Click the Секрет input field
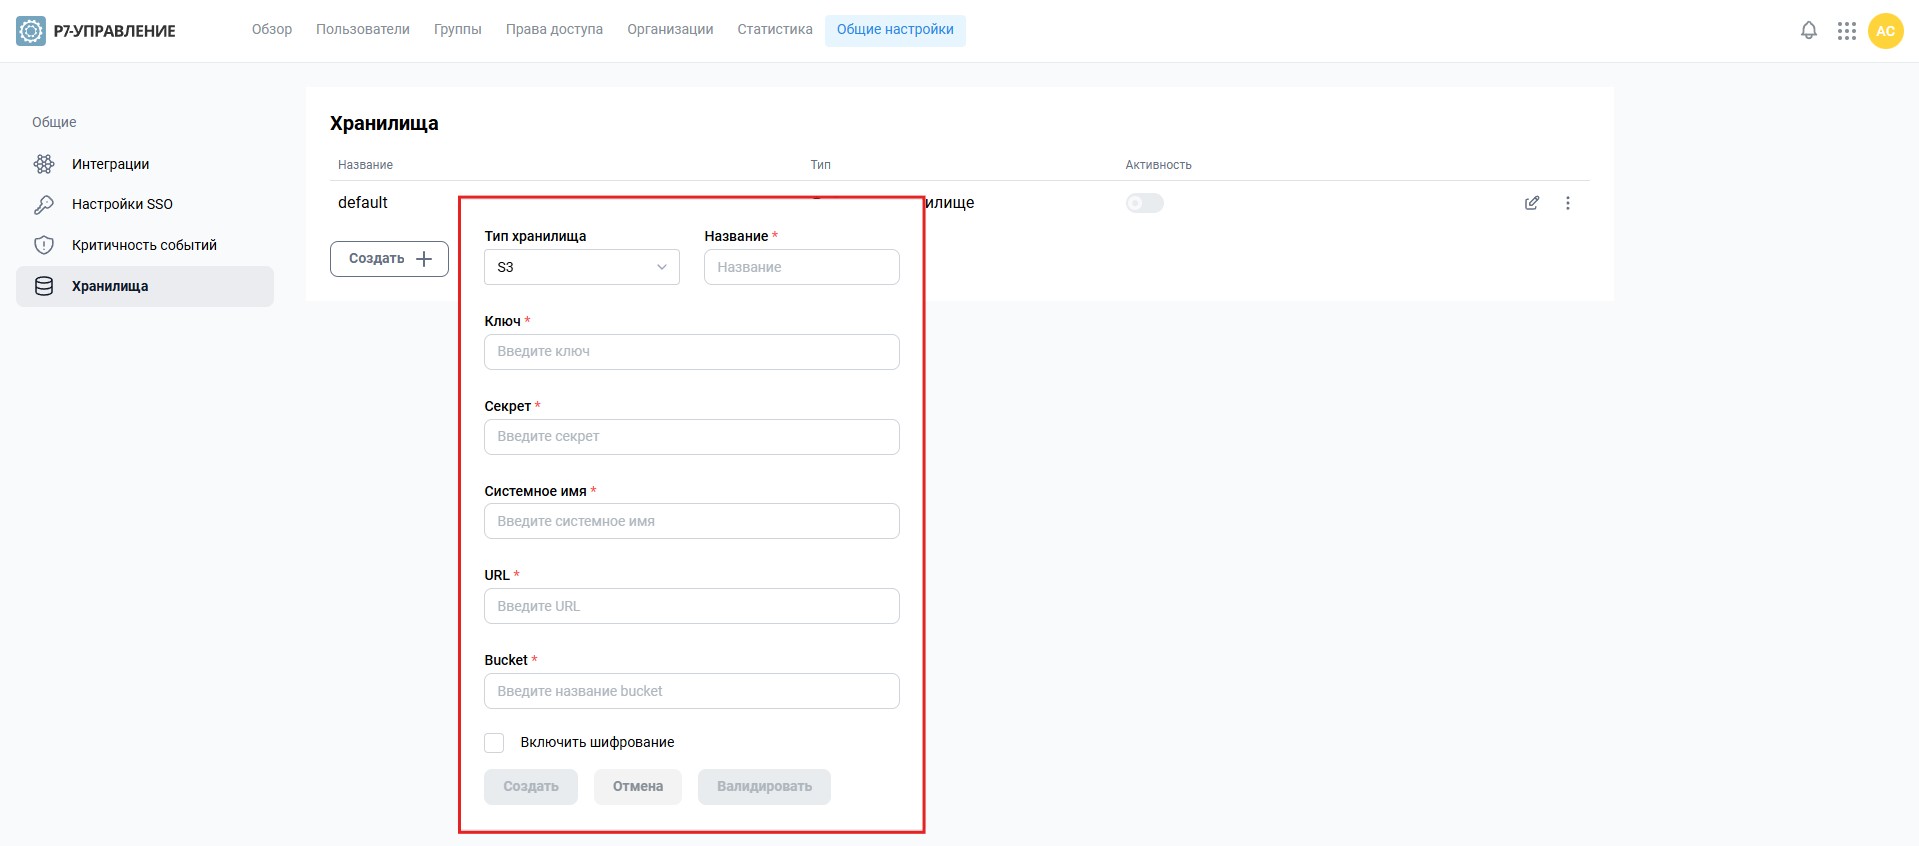Viewport: 1919px width, 846px height. point(692,437)
